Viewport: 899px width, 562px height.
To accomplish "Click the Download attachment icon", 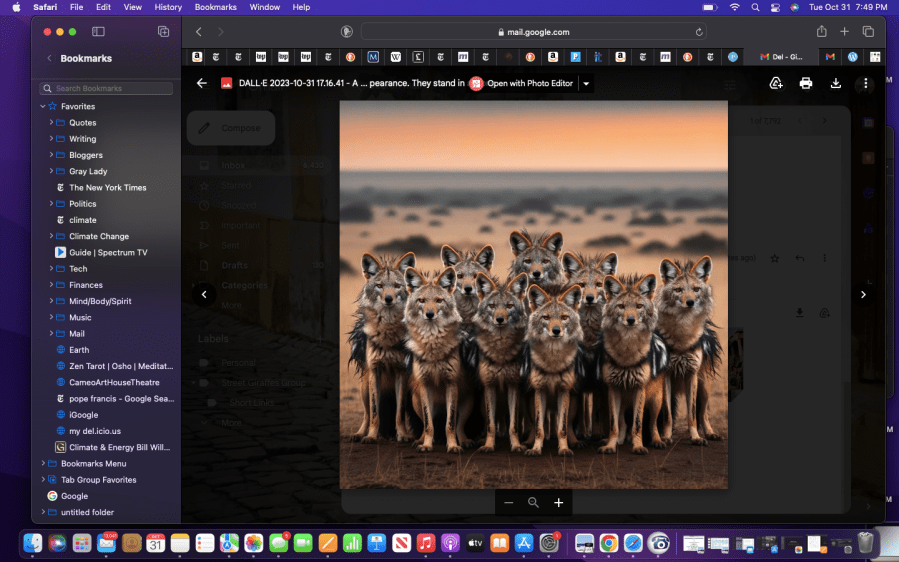I will pyautogui.click(x=836, y=84).
